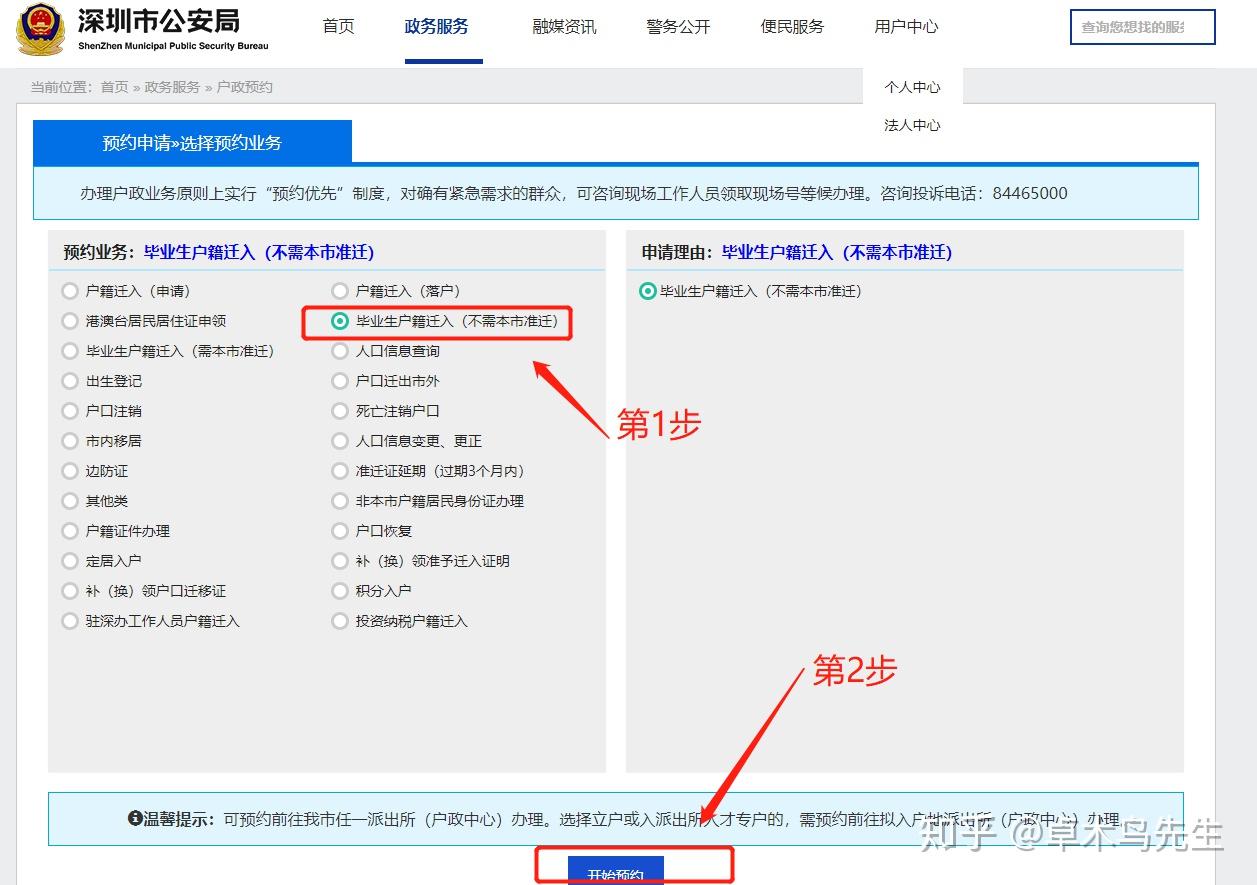Go to 首页 in the top navigation
This screenshot has height=885, width=1257.
[338, 27]
